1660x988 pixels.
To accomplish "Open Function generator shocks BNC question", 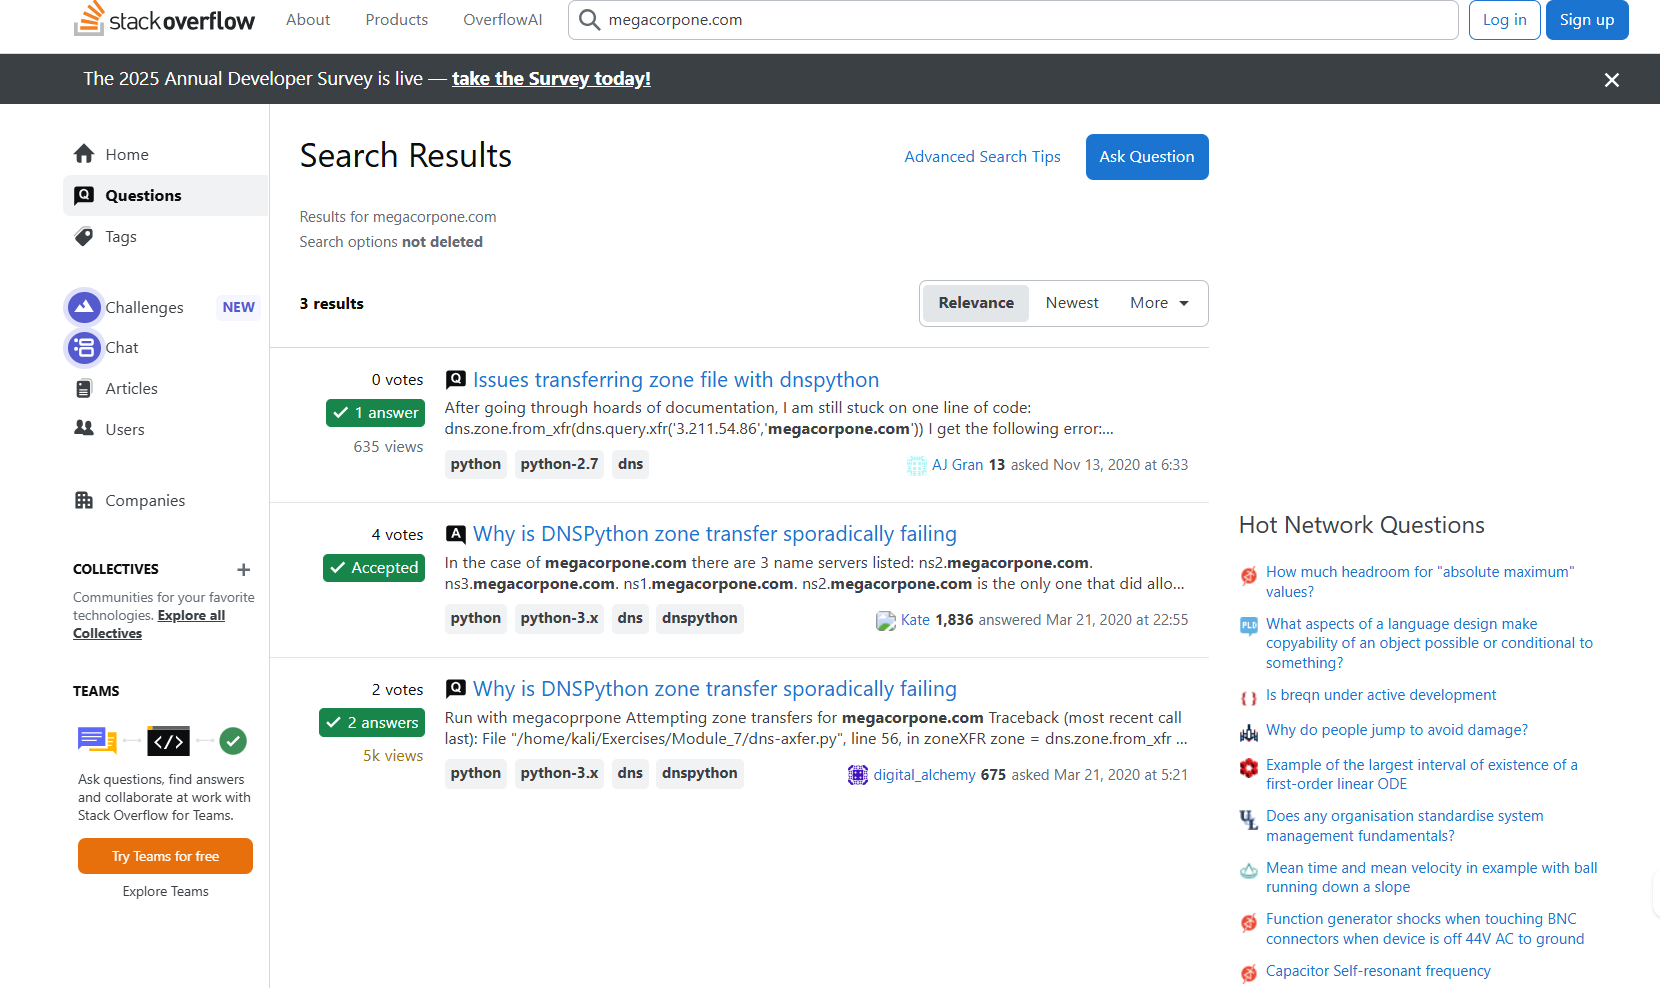I will 1425,929.
